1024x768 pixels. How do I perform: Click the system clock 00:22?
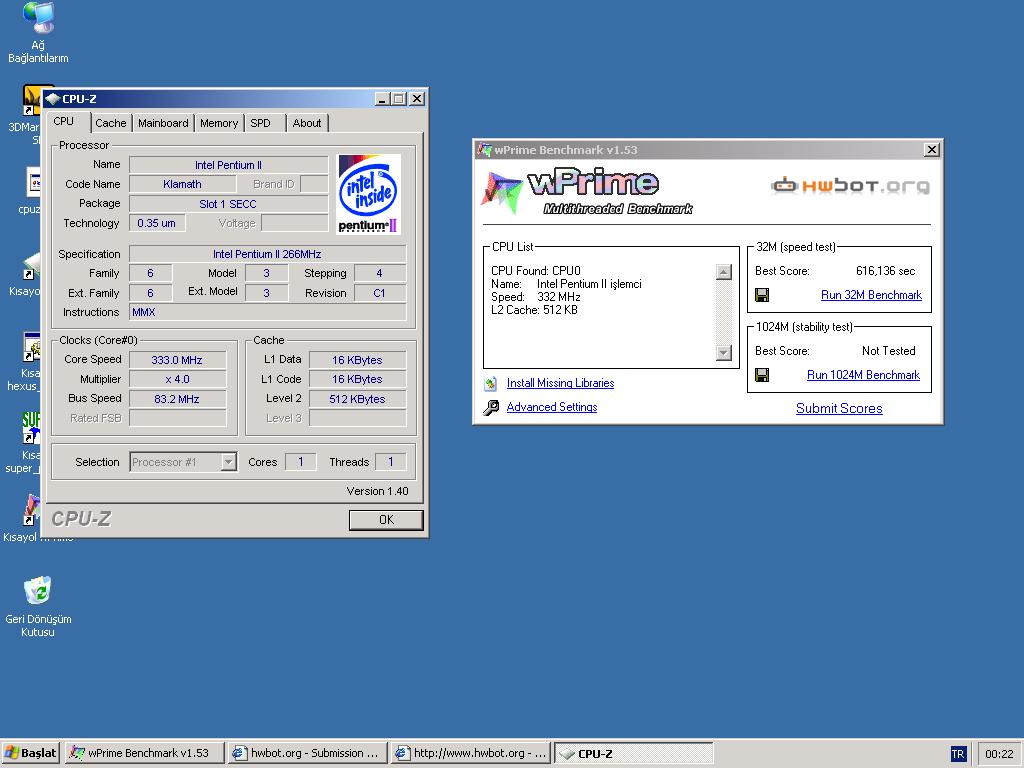pyautogui.click(x=999, y=754)
